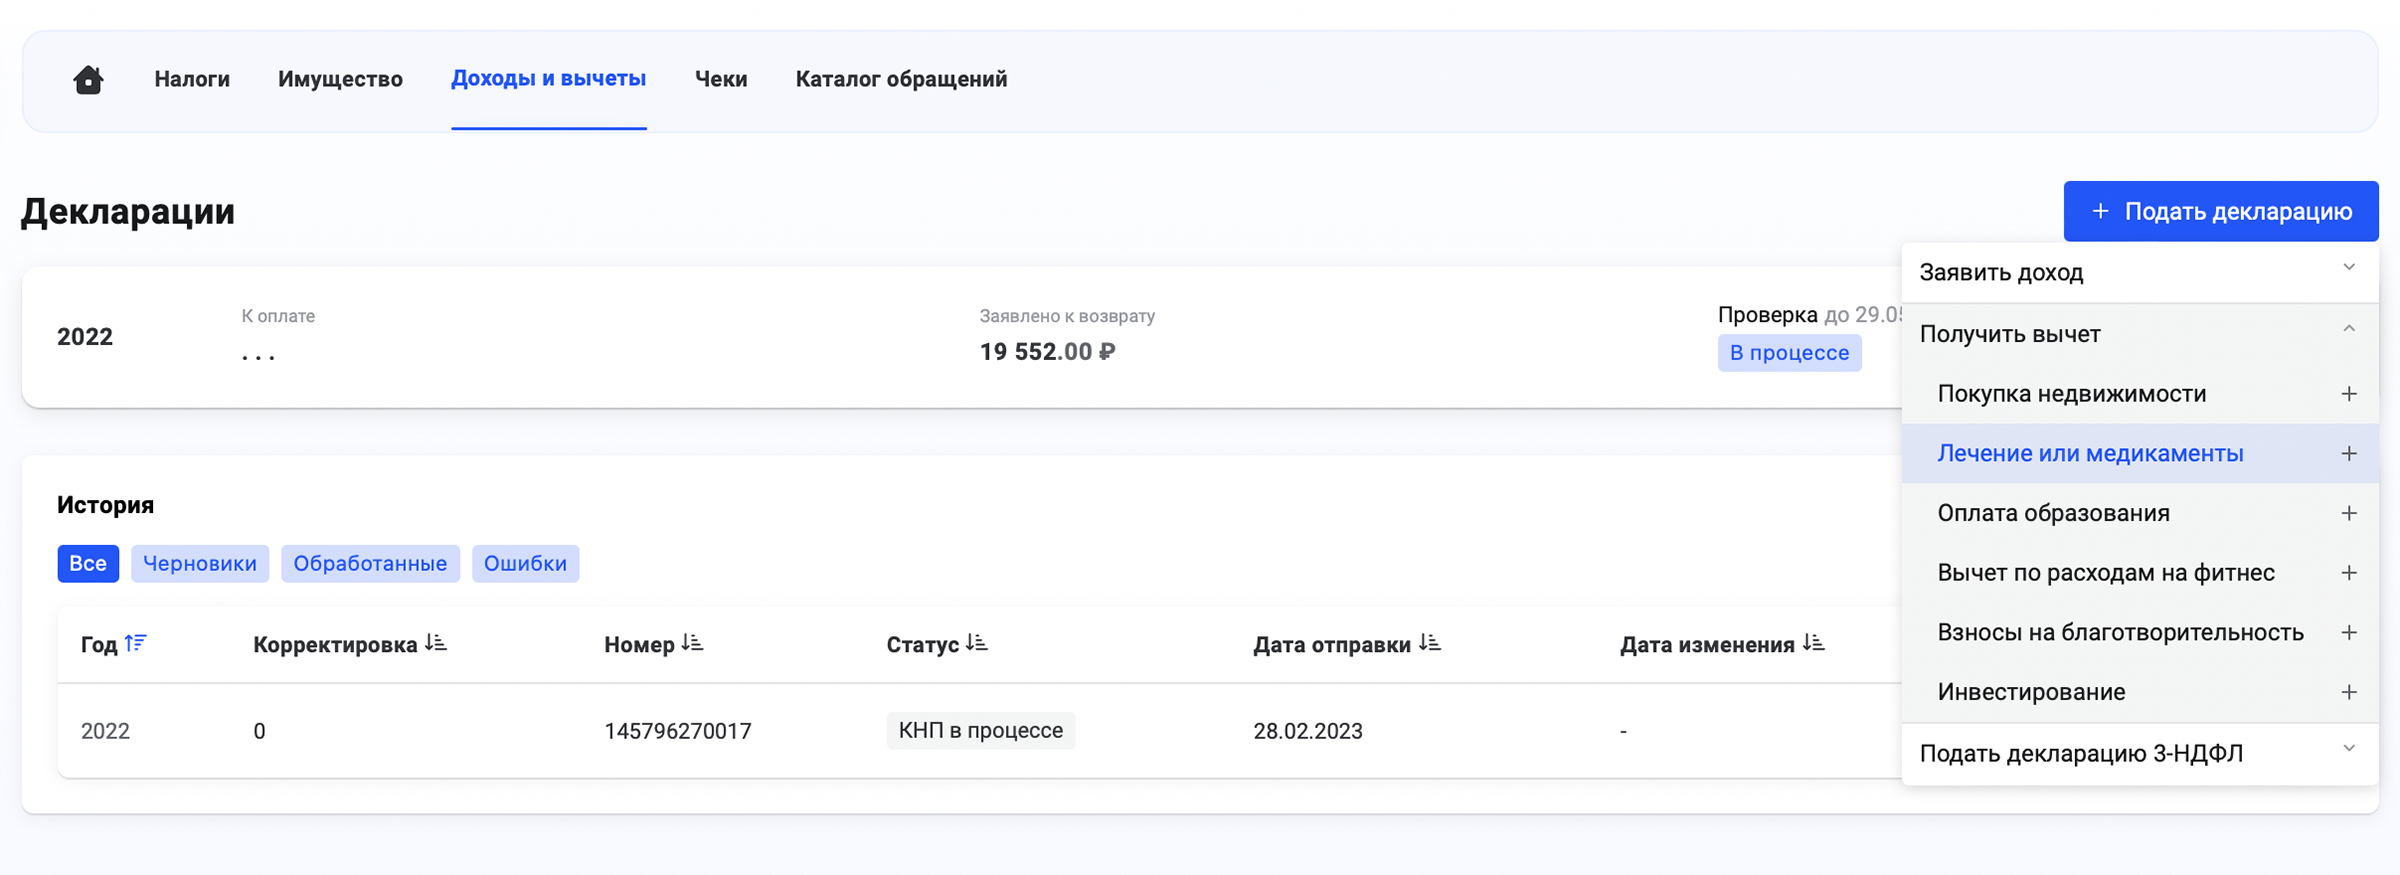Select the Доходы и вычеты tab

click(x=548, y=79)
